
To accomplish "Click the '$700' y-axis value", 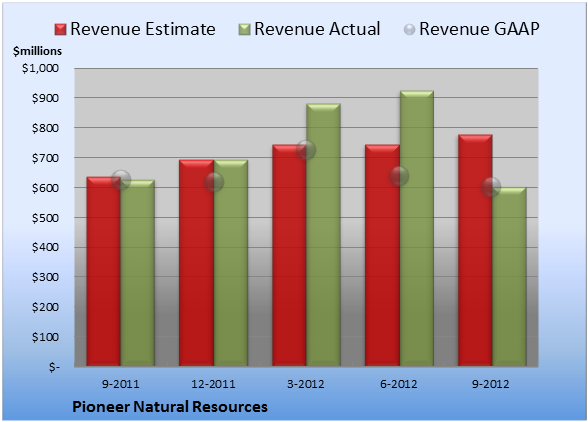I will 45,158.
